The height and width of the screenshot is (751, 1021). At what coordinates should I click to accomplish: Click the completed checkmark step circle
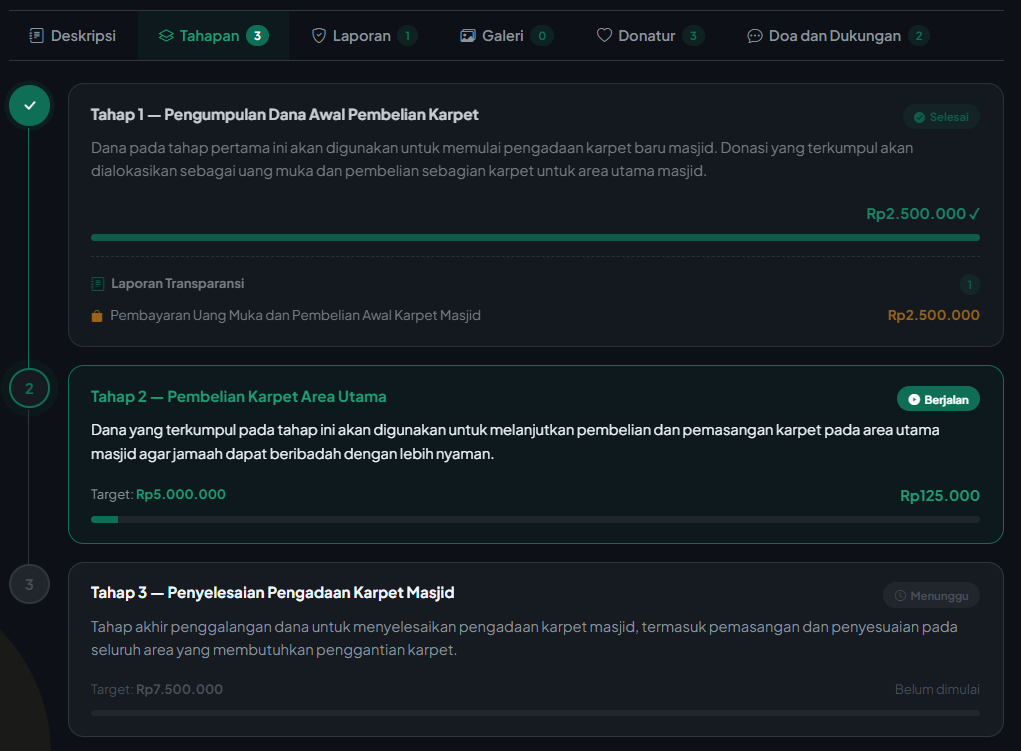(29, 106)
